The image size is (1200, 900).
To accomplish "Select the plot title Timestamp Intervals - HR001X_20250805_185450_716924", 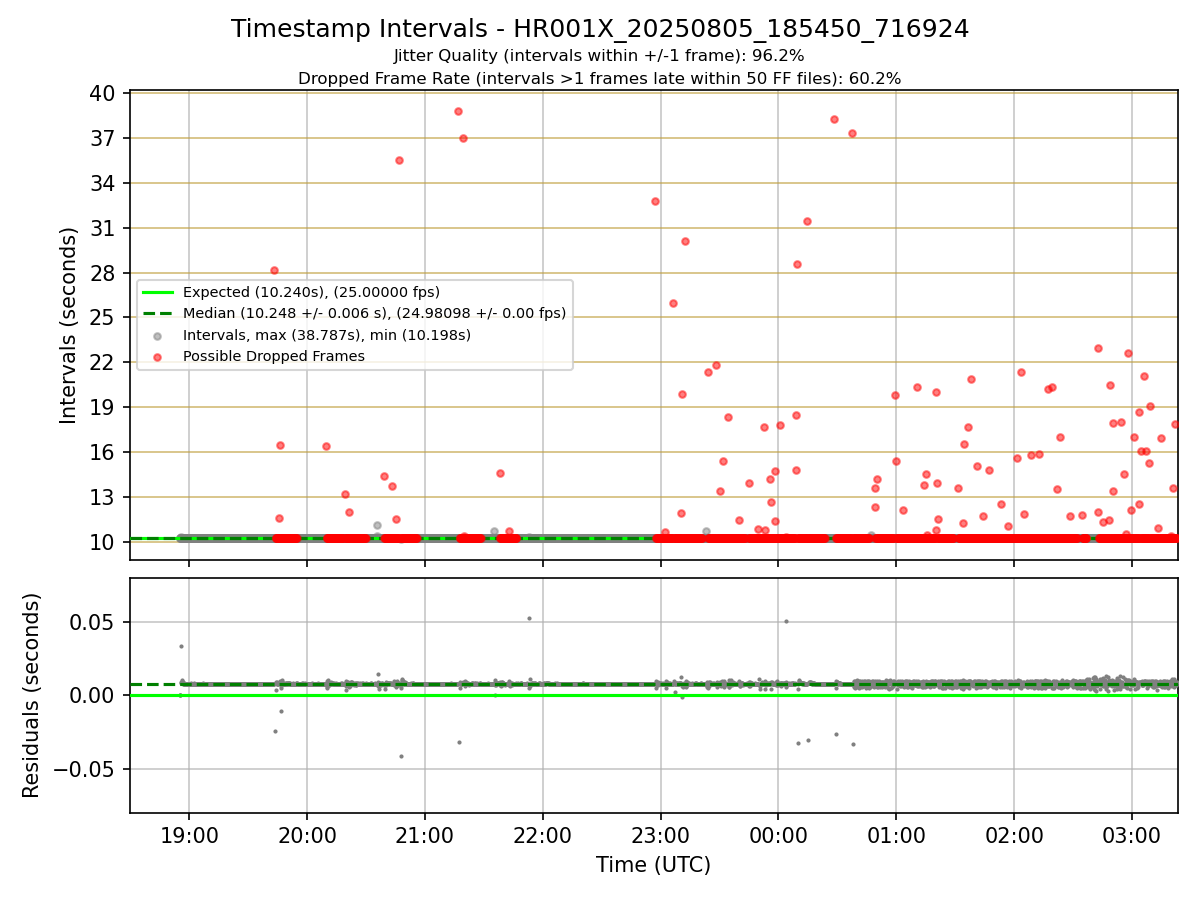I will (x=600, y=29).
